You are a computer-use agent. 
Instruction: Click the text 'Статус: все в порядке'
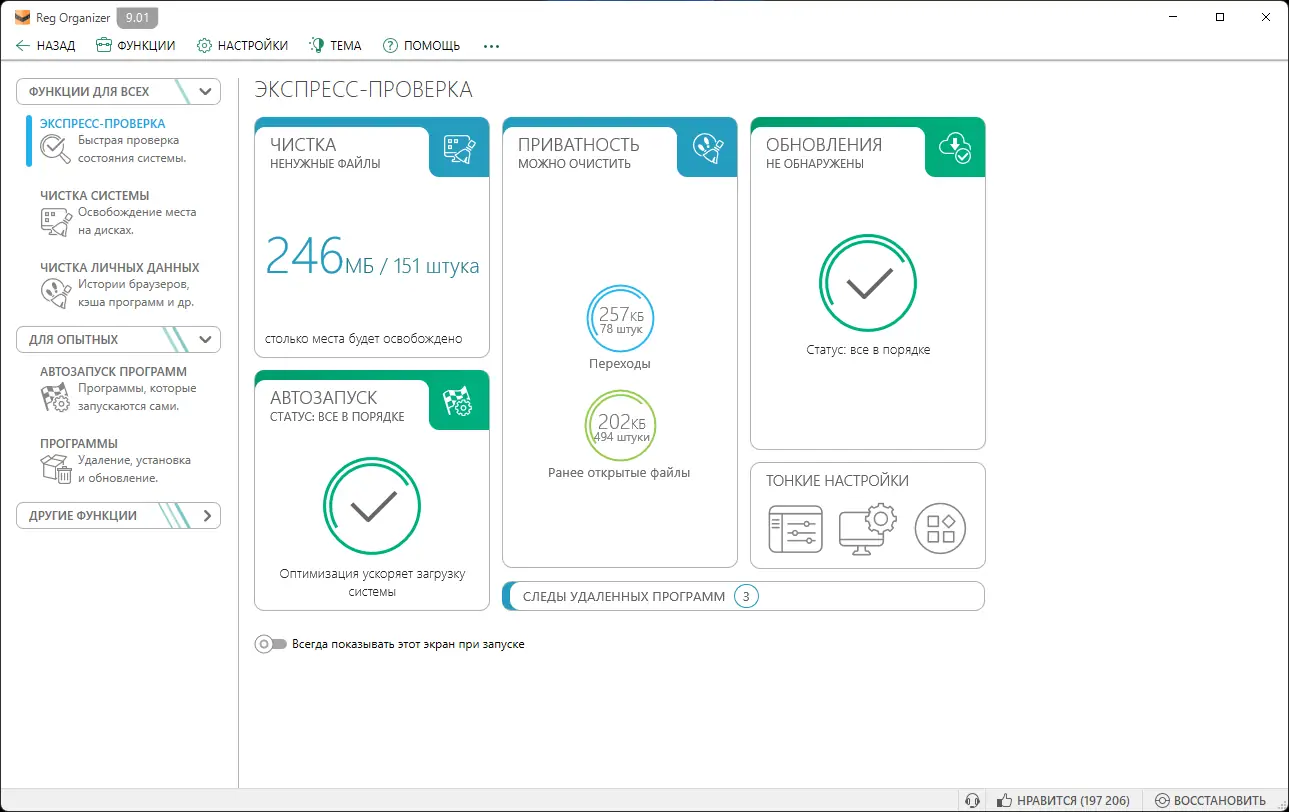868,350
